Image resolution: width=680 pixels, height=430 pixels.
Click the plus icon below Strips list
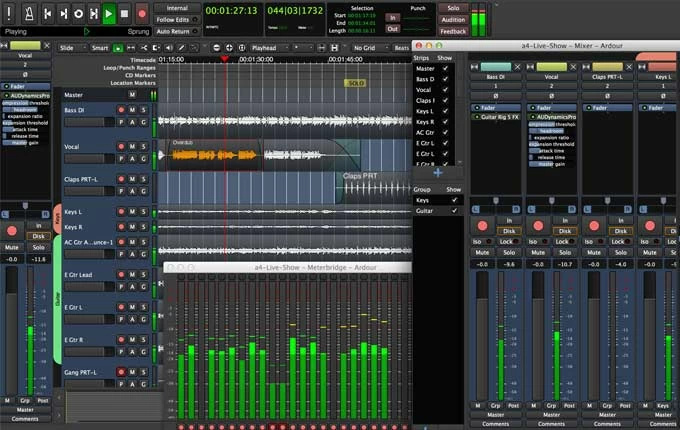tap(437, 173)
